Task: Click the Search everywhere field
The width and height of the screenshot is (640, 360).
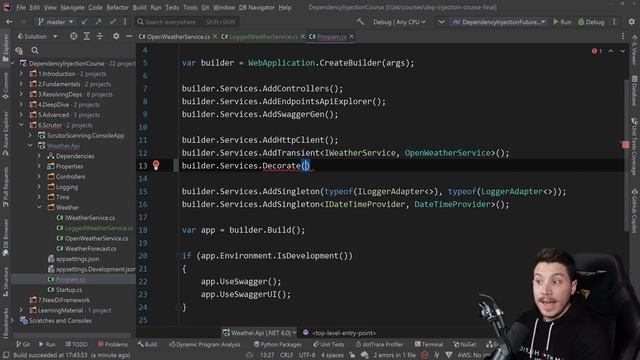Action: click(x=188, y=22)
